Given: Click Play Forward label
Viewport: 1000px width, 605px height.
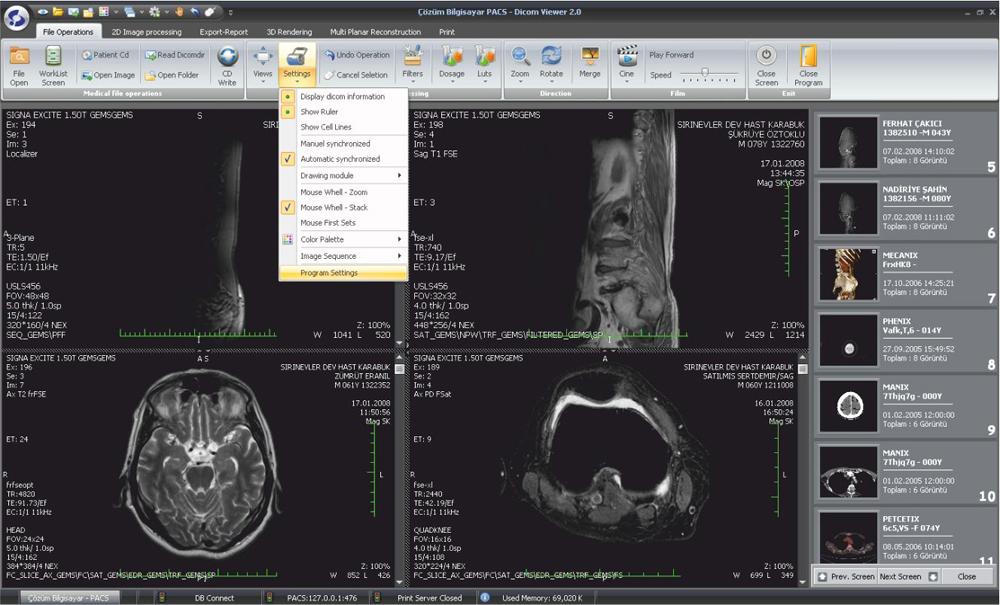Looking at the screenshot, I should 671,55.
